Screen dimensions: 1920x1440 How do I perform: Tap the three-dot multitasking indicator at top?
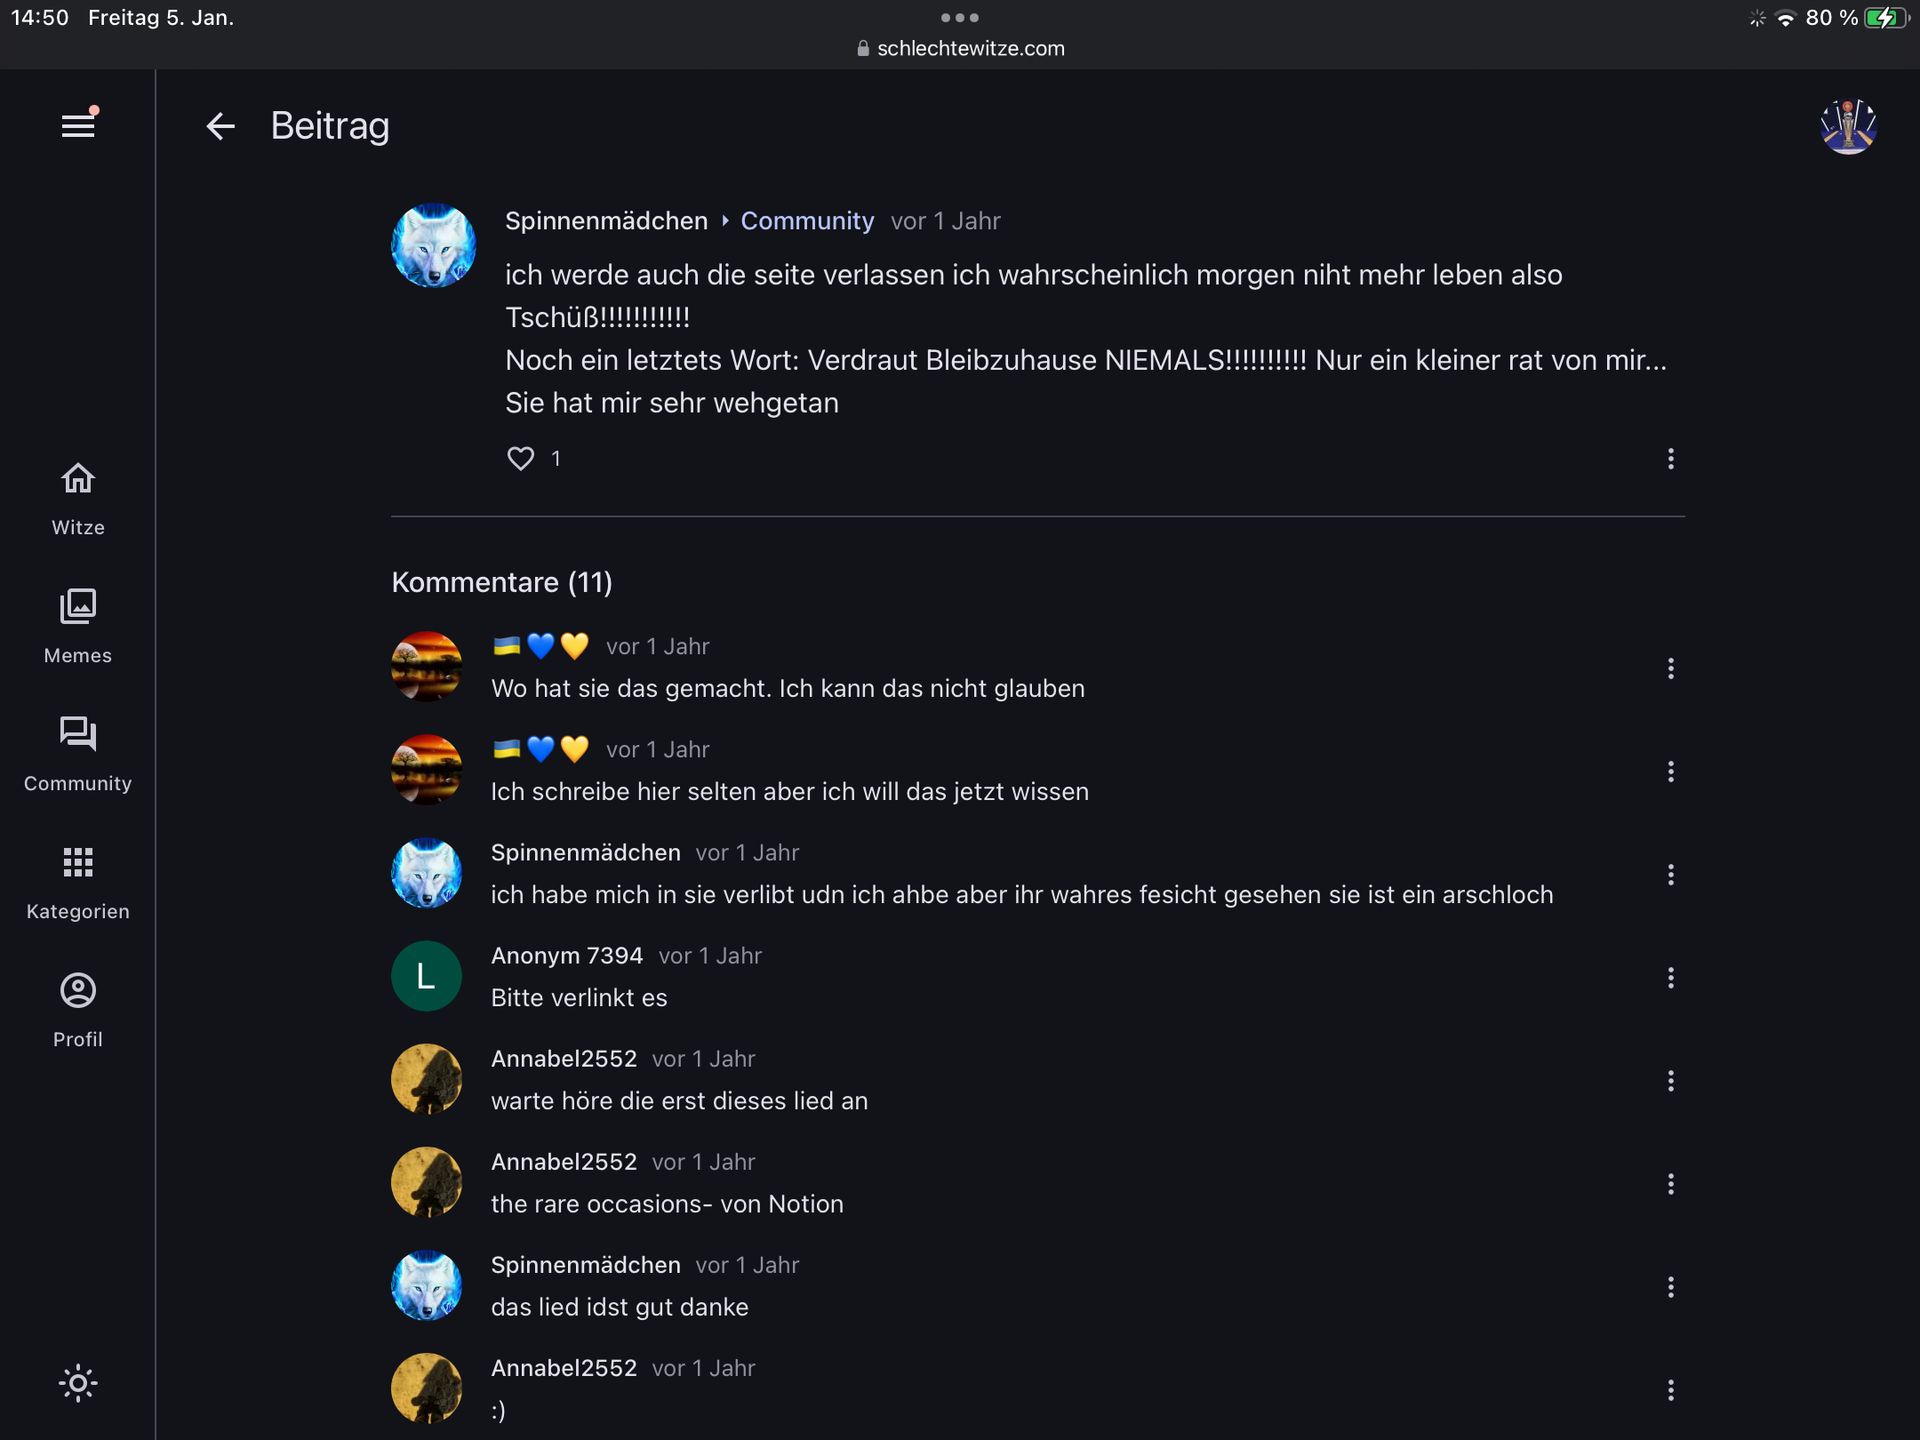click(x=960, y=17)
